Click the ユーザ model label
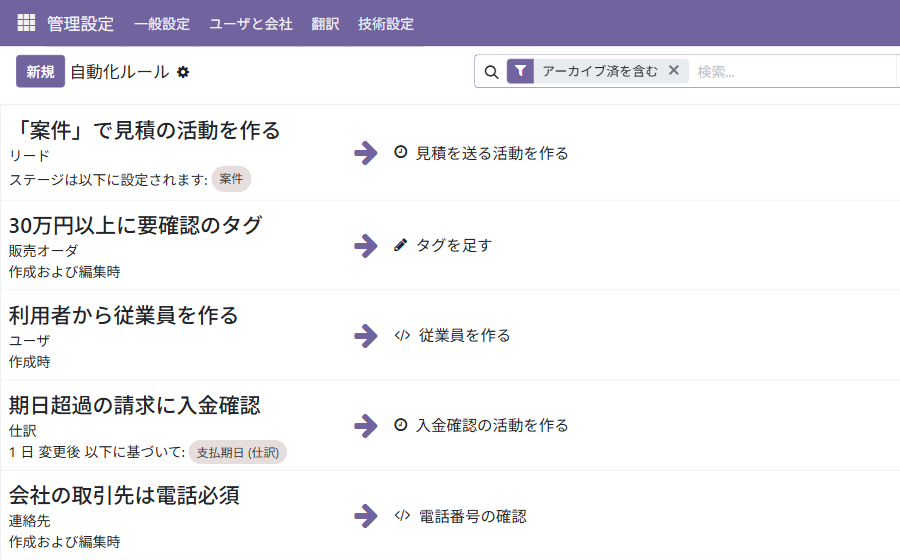Viewport: 900px width, 560px height. click(x=30, y=341)
